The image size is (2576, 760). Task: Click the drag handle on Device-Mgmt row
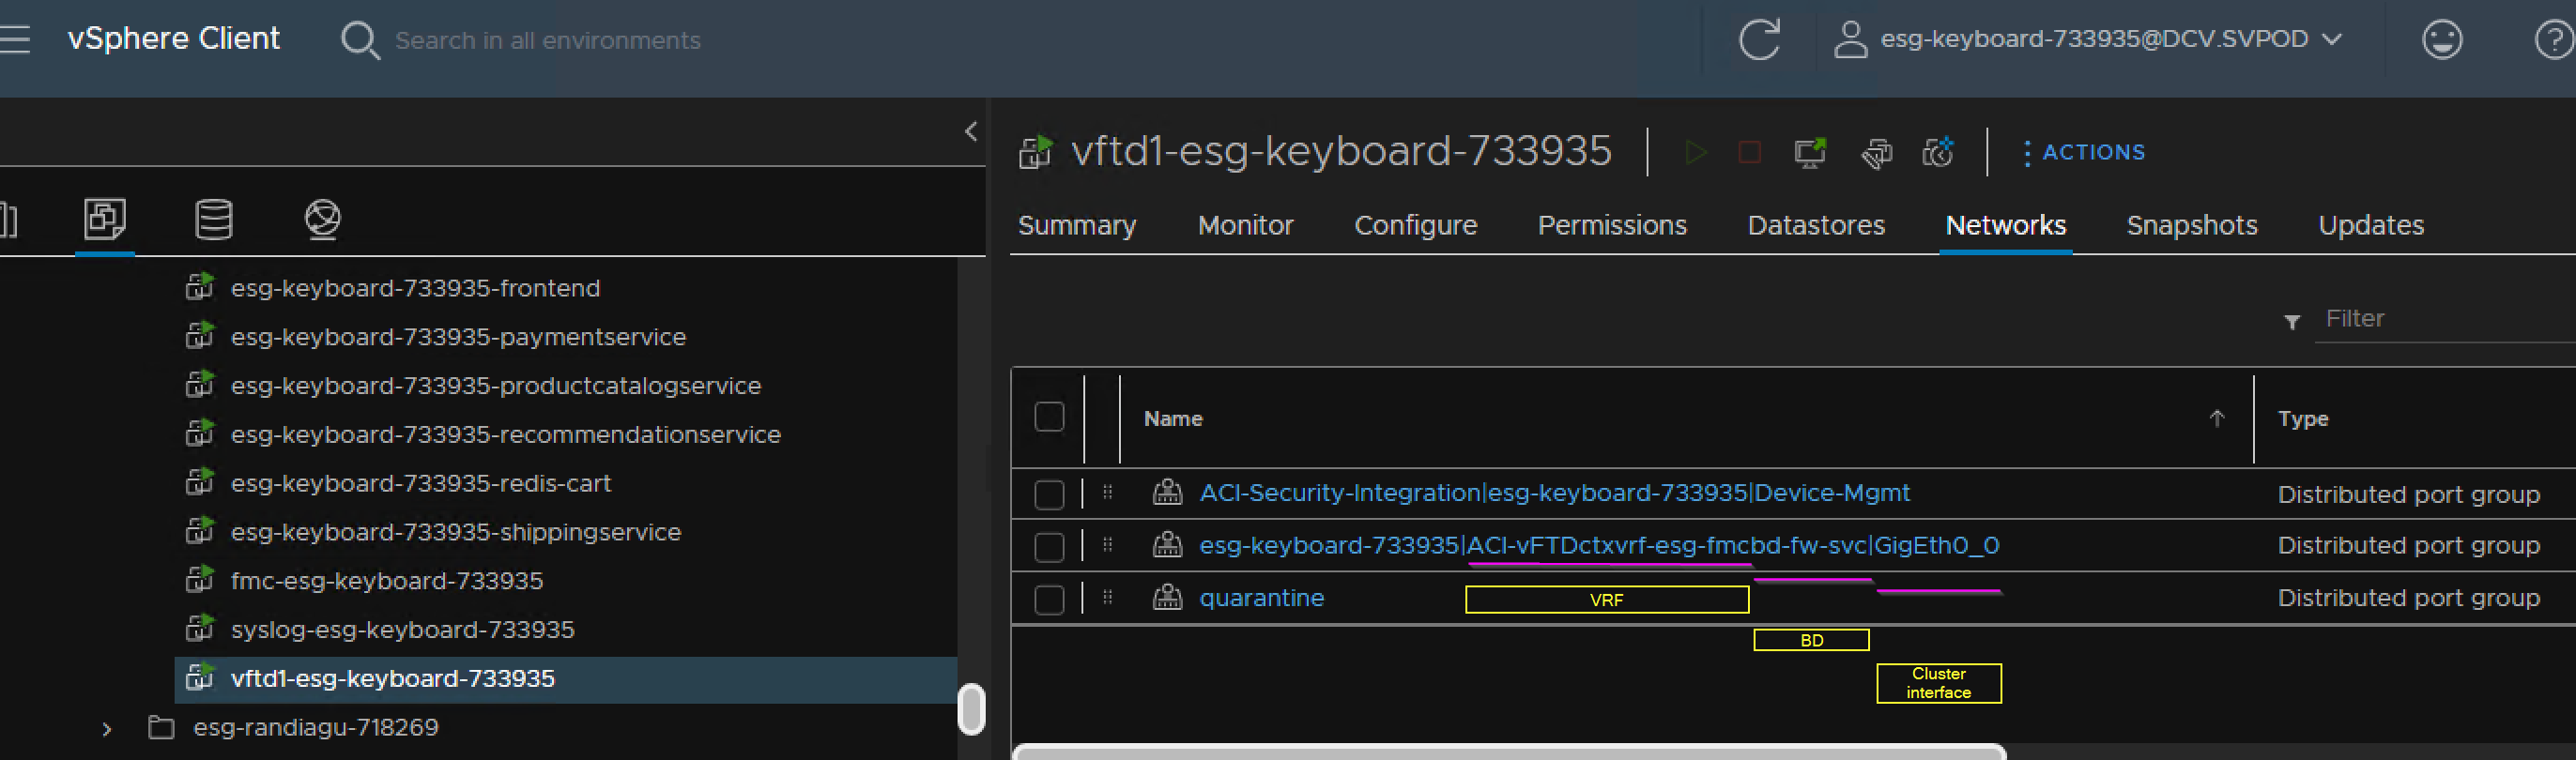[1107, 492]
